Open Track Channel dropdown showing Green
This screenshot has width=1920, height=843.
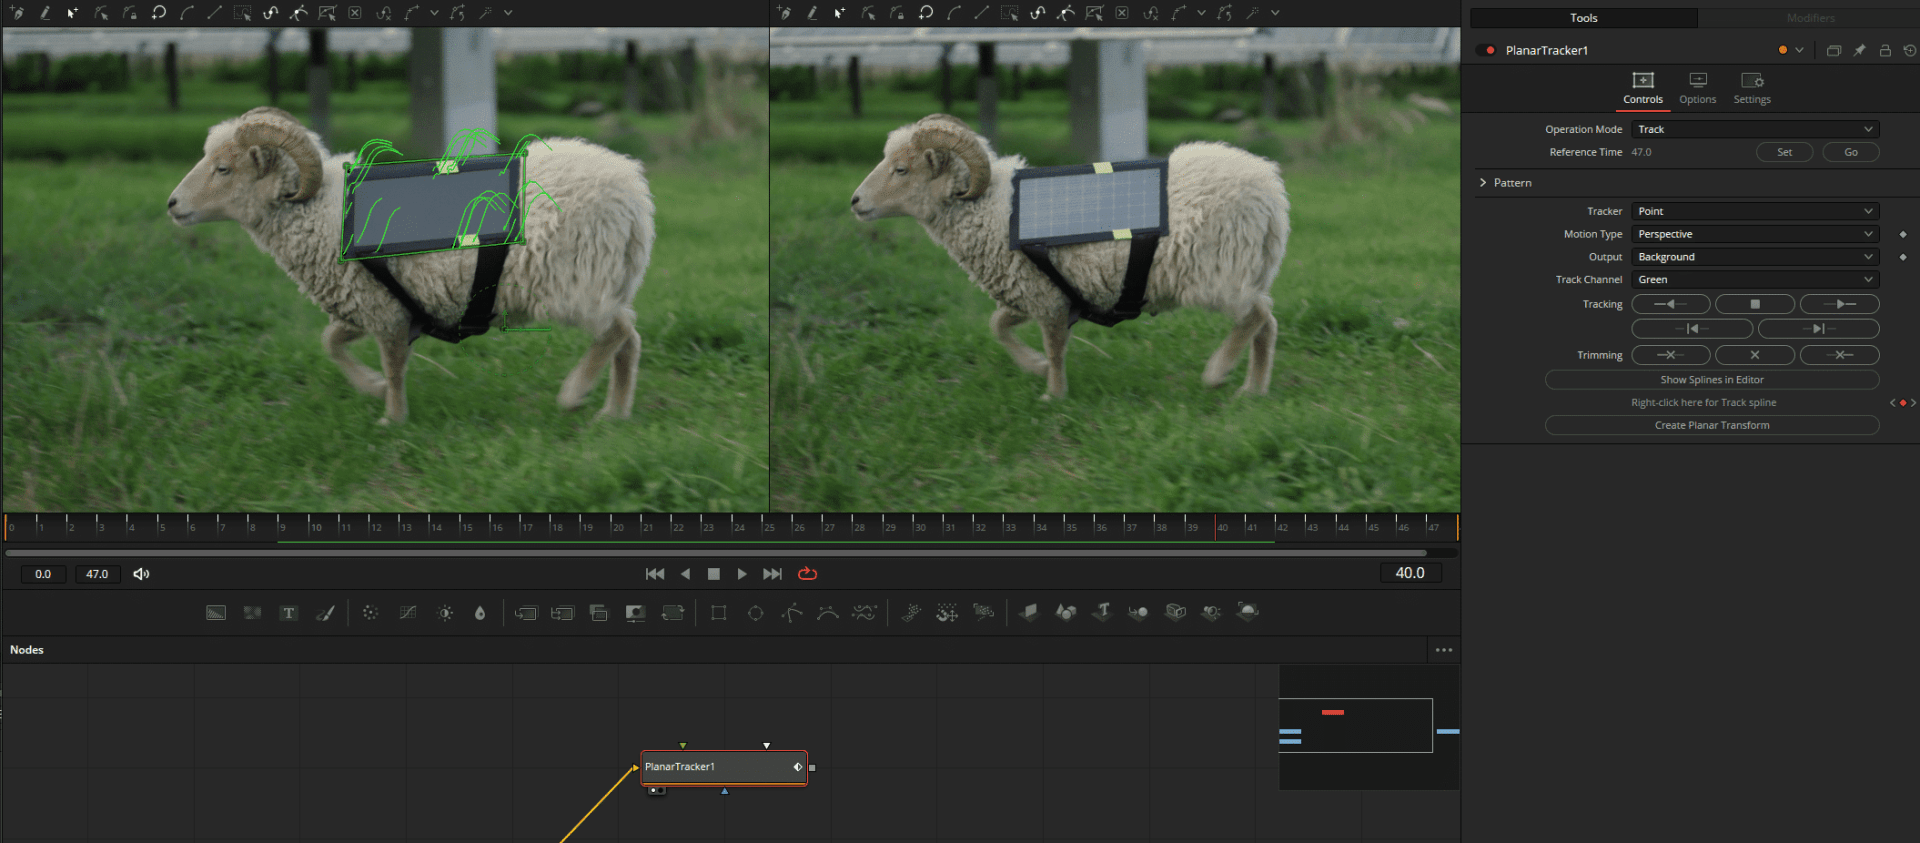pos(1755,280)
